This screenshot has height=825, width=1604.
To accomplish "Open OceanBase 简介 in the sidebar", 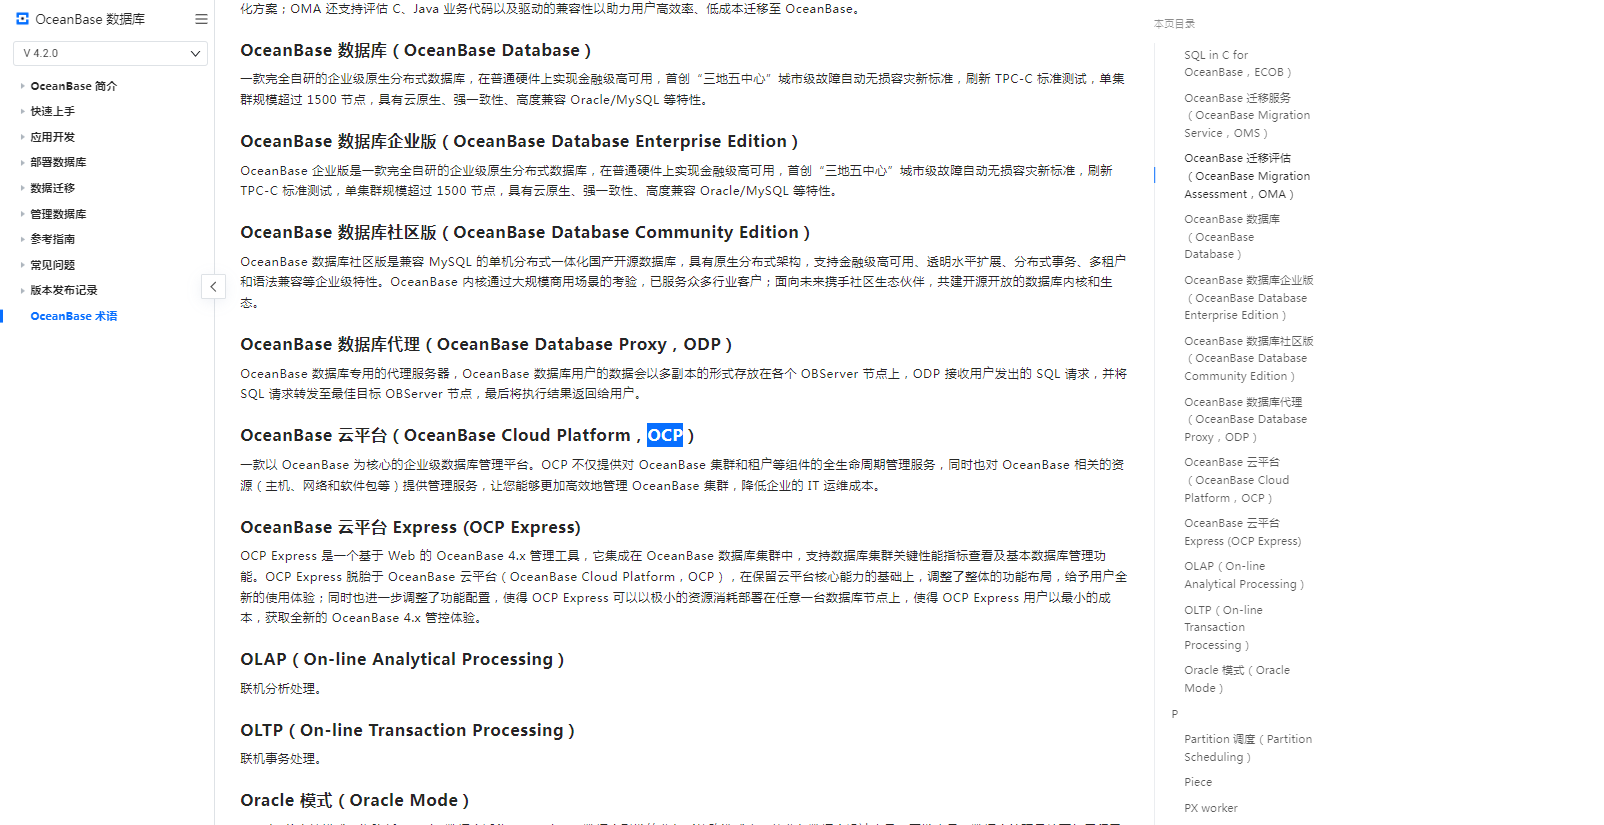I will [74, 86].
